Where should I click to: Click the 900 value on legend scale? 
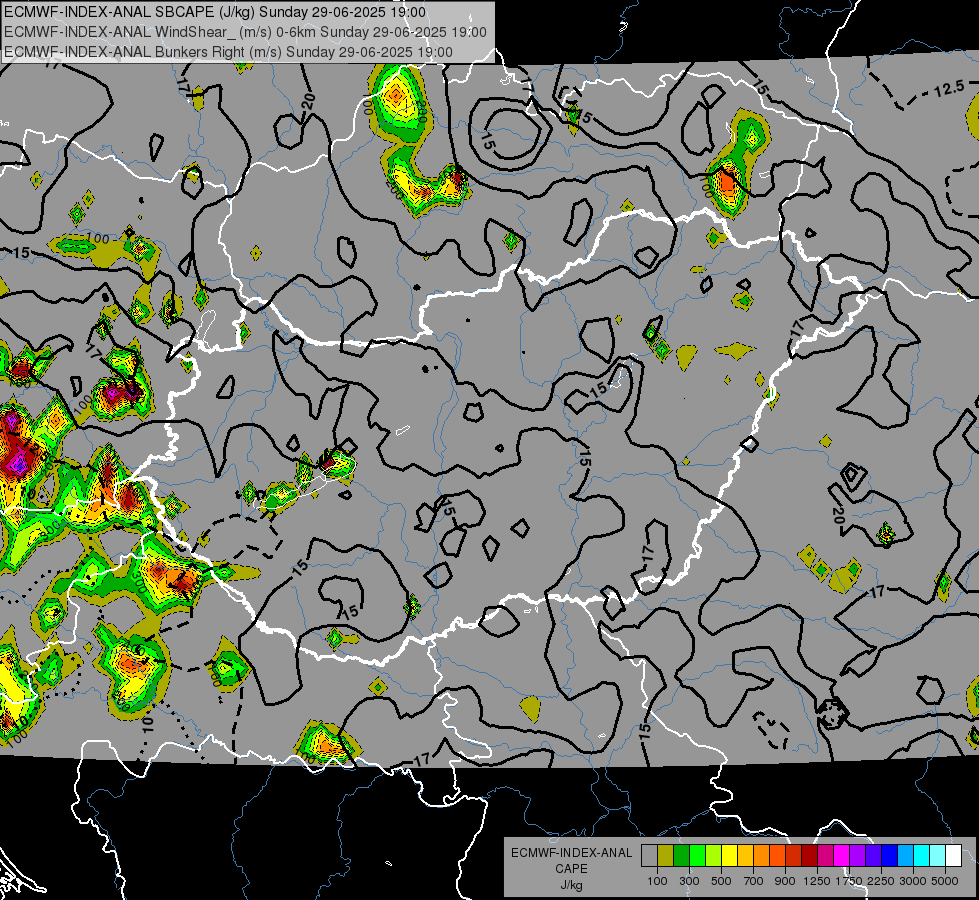[785, 881]
